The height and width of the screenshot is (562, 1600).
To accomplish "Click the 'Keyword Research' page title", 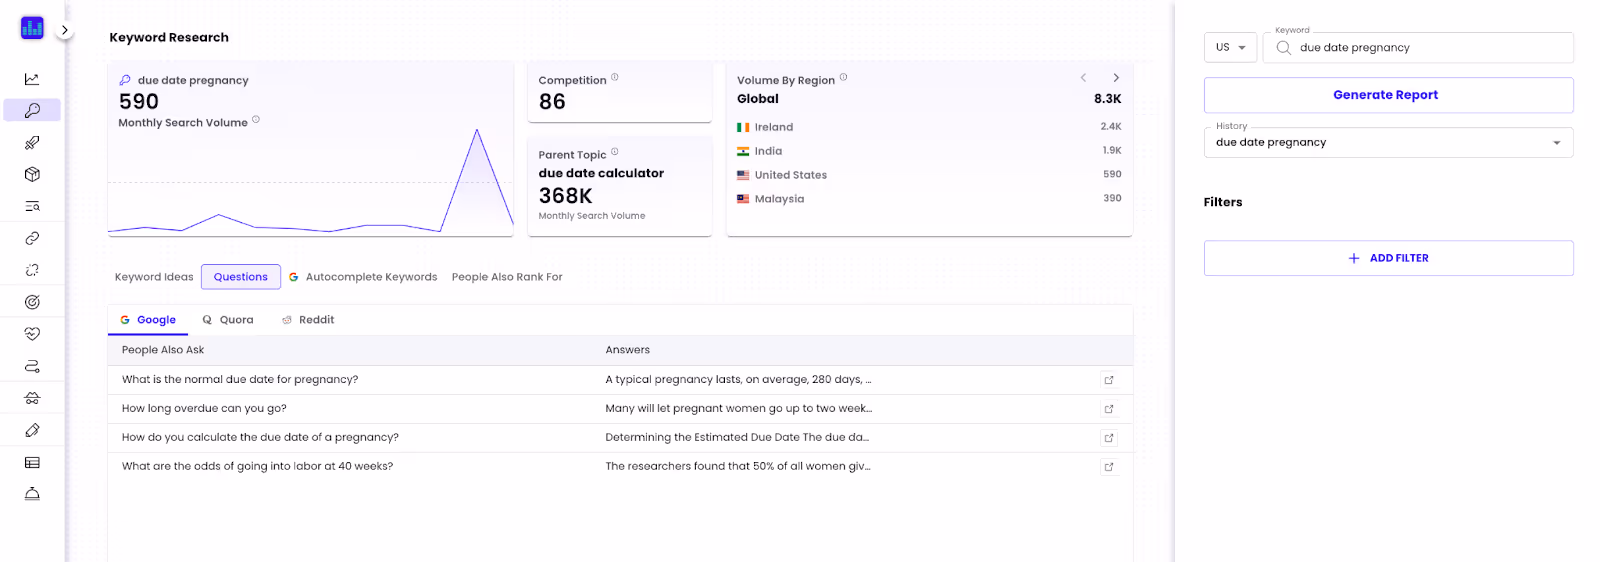I will (169, 38).
